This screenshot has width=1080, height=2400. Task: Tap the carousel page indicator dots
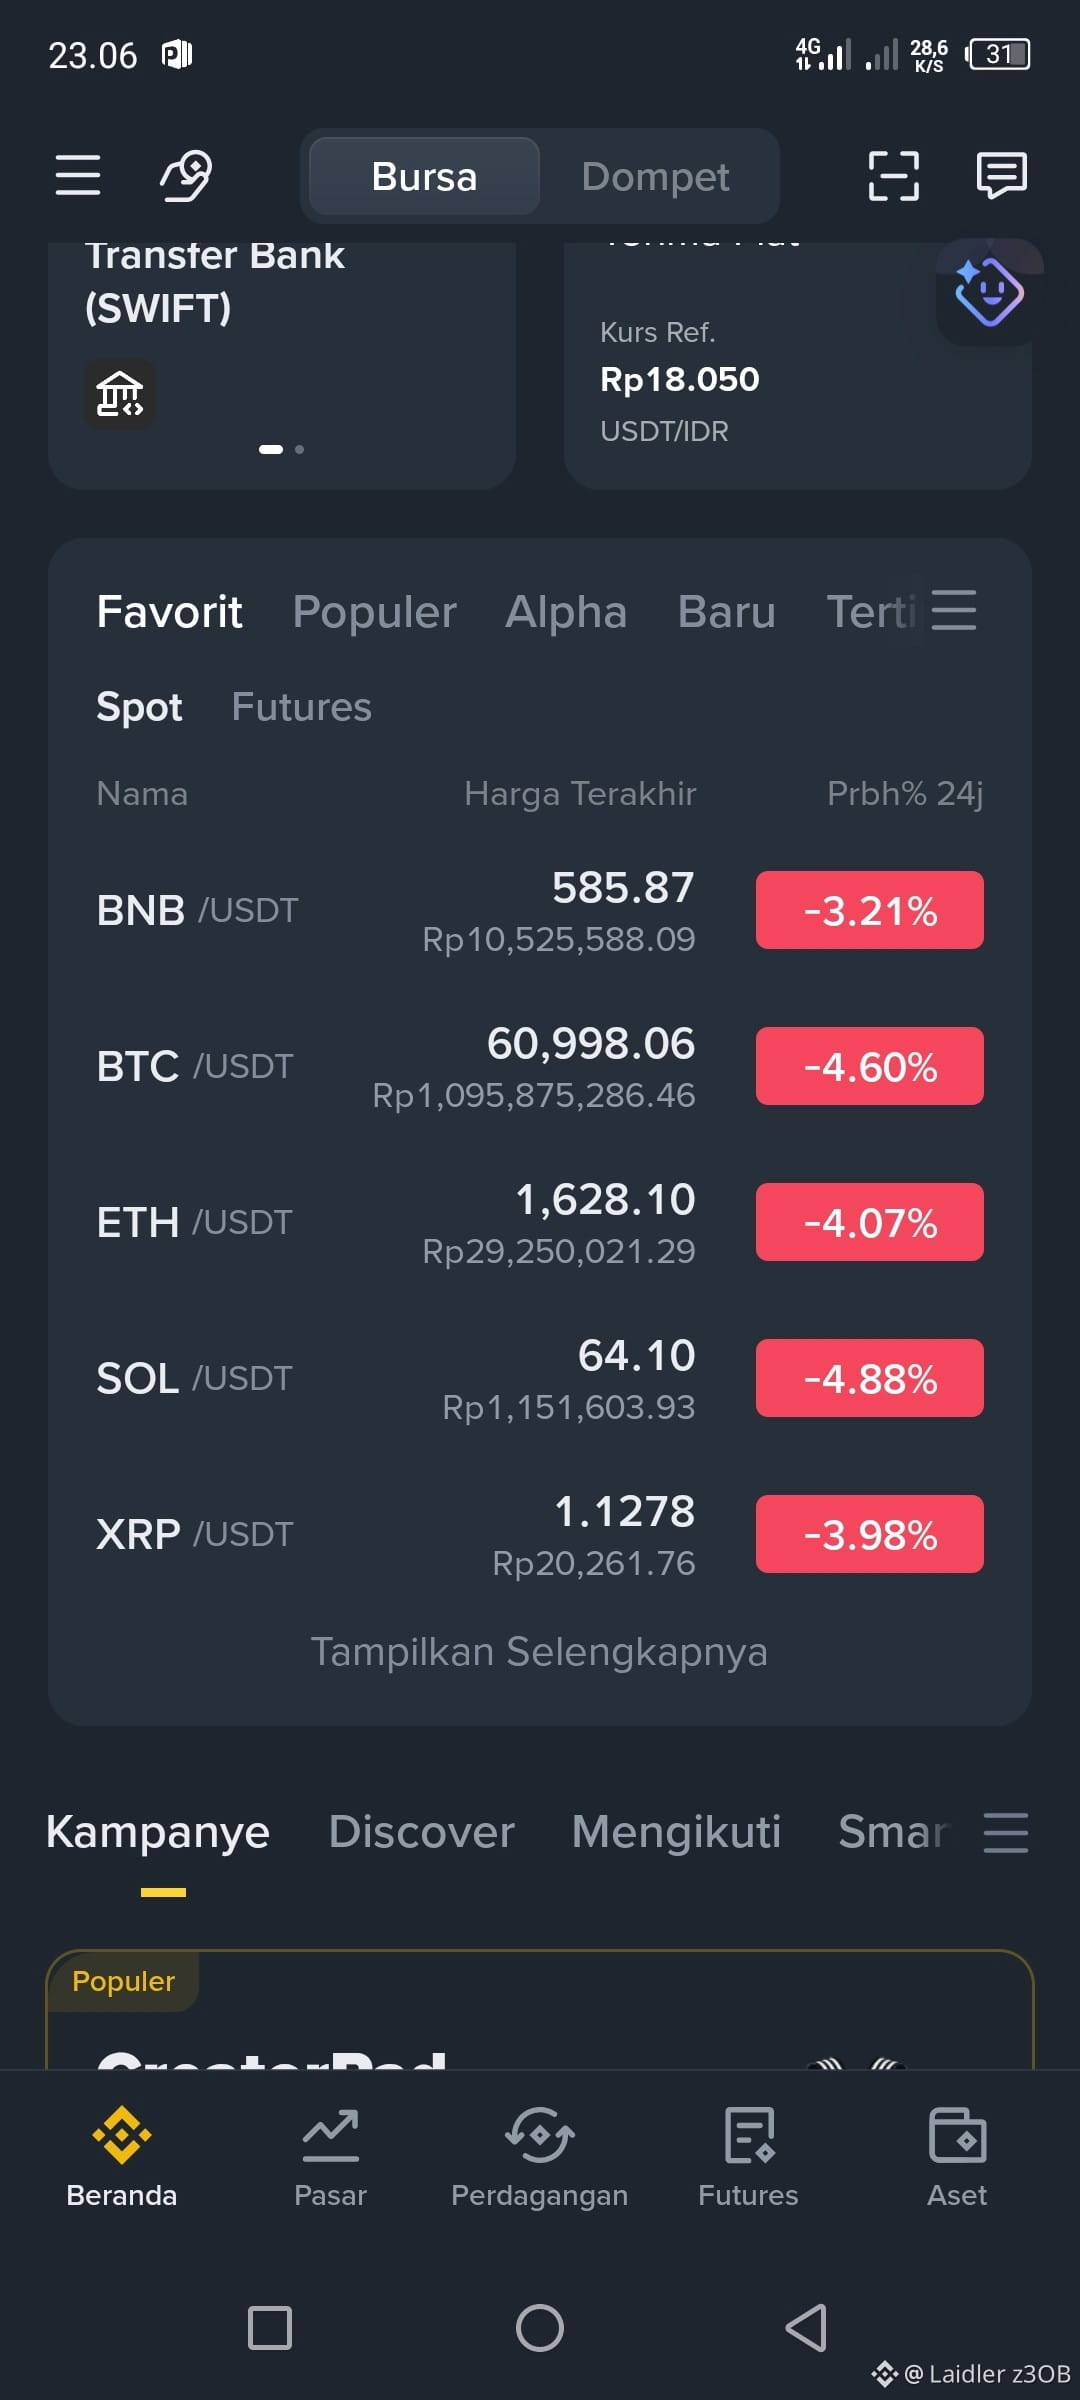coord(281,449)
